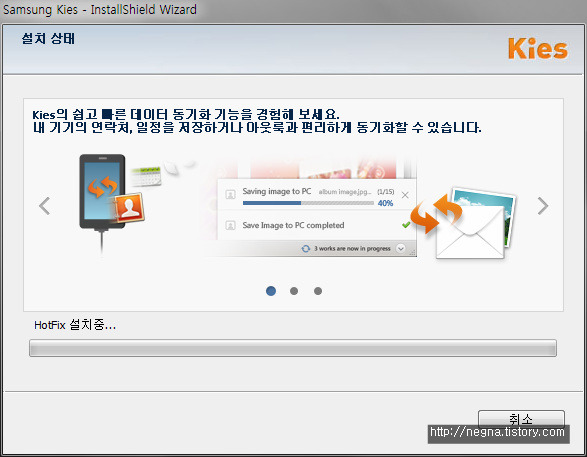Click the orange sync arrows on phone screen
587x457 pixels.
(102, 187)
